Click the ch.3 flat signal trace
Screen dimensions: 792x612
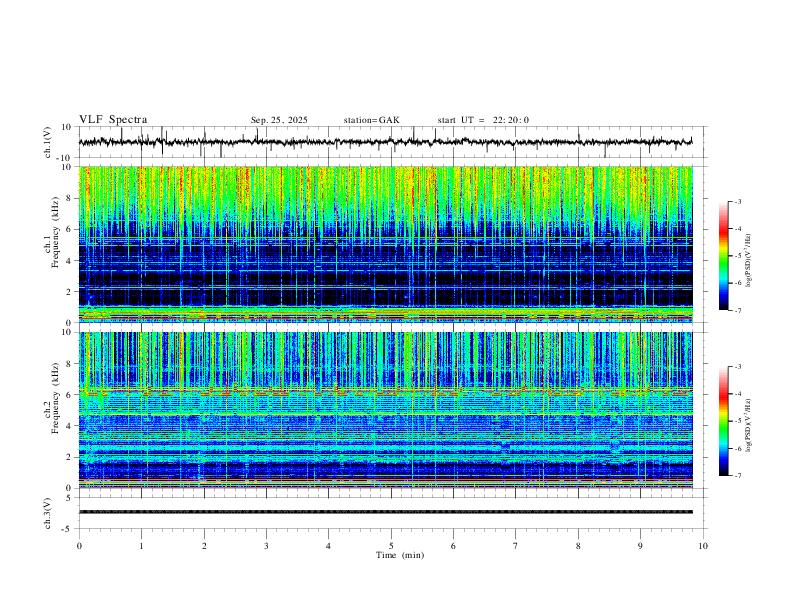(x=385, y=512)
